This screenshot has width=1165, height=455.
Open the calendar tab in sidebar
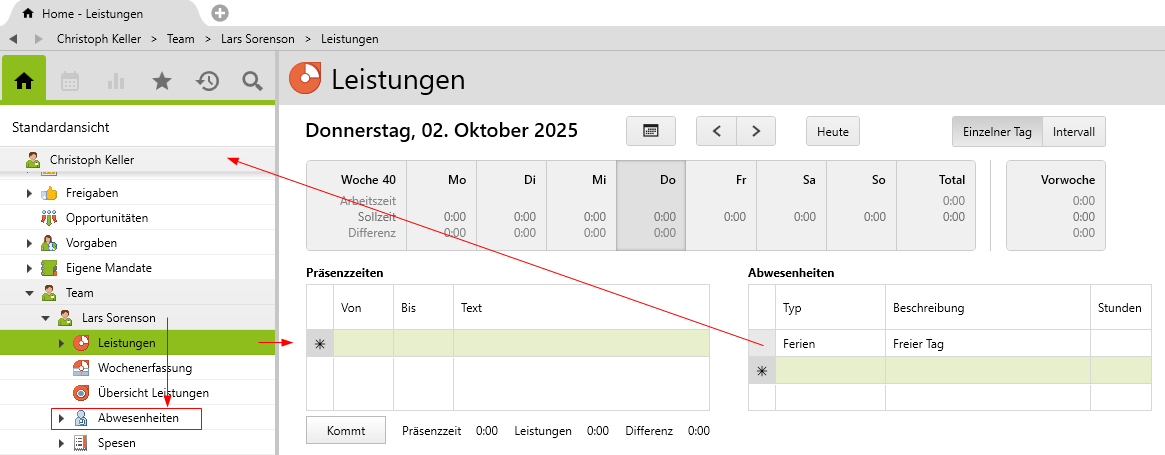(x=70, y=81)
